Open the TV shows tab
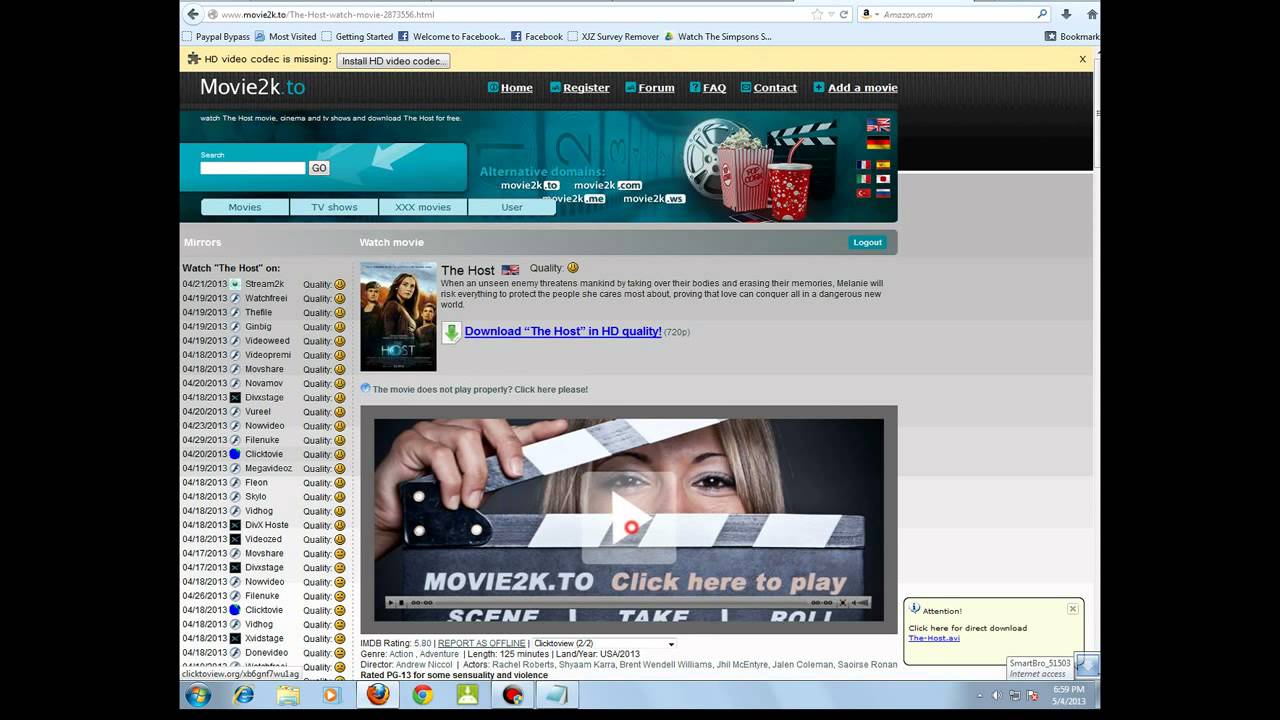The height and width of the screenshot is (720, 1280). click(x=334, y=207)
